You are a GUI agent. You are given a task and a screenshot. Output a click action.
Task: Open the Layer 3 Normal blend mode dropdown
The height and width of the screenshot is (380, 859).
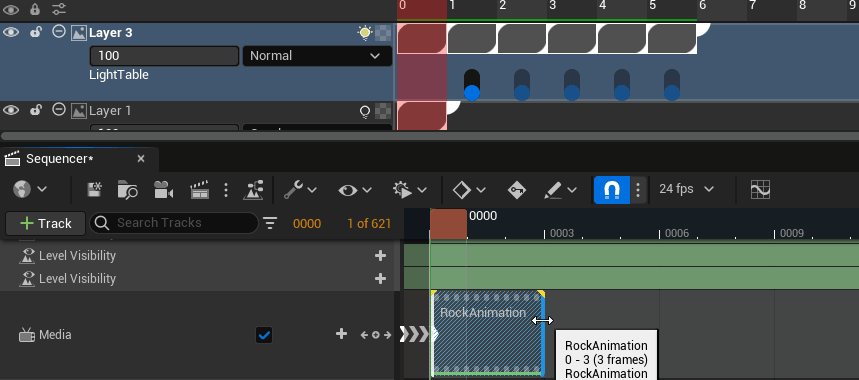tap(317, 56)
